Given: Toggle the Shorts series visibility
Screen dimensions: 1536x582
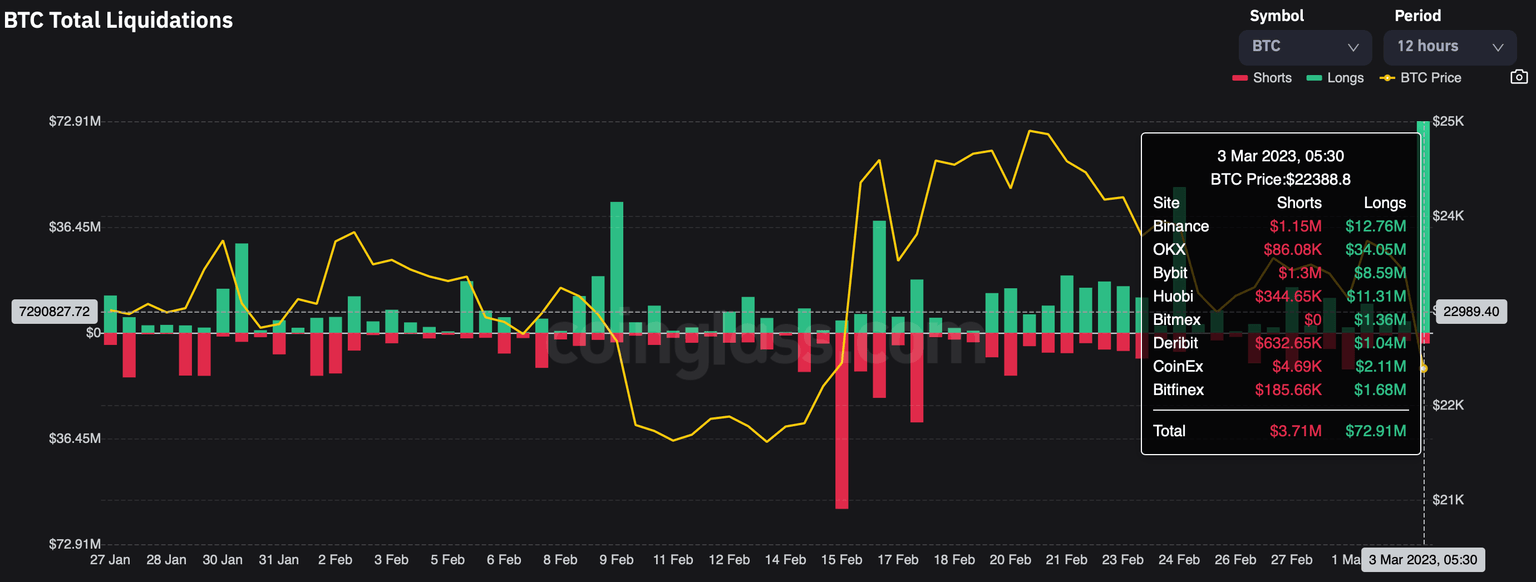Looking at the screenshot, I should [x=1262, y=77].
